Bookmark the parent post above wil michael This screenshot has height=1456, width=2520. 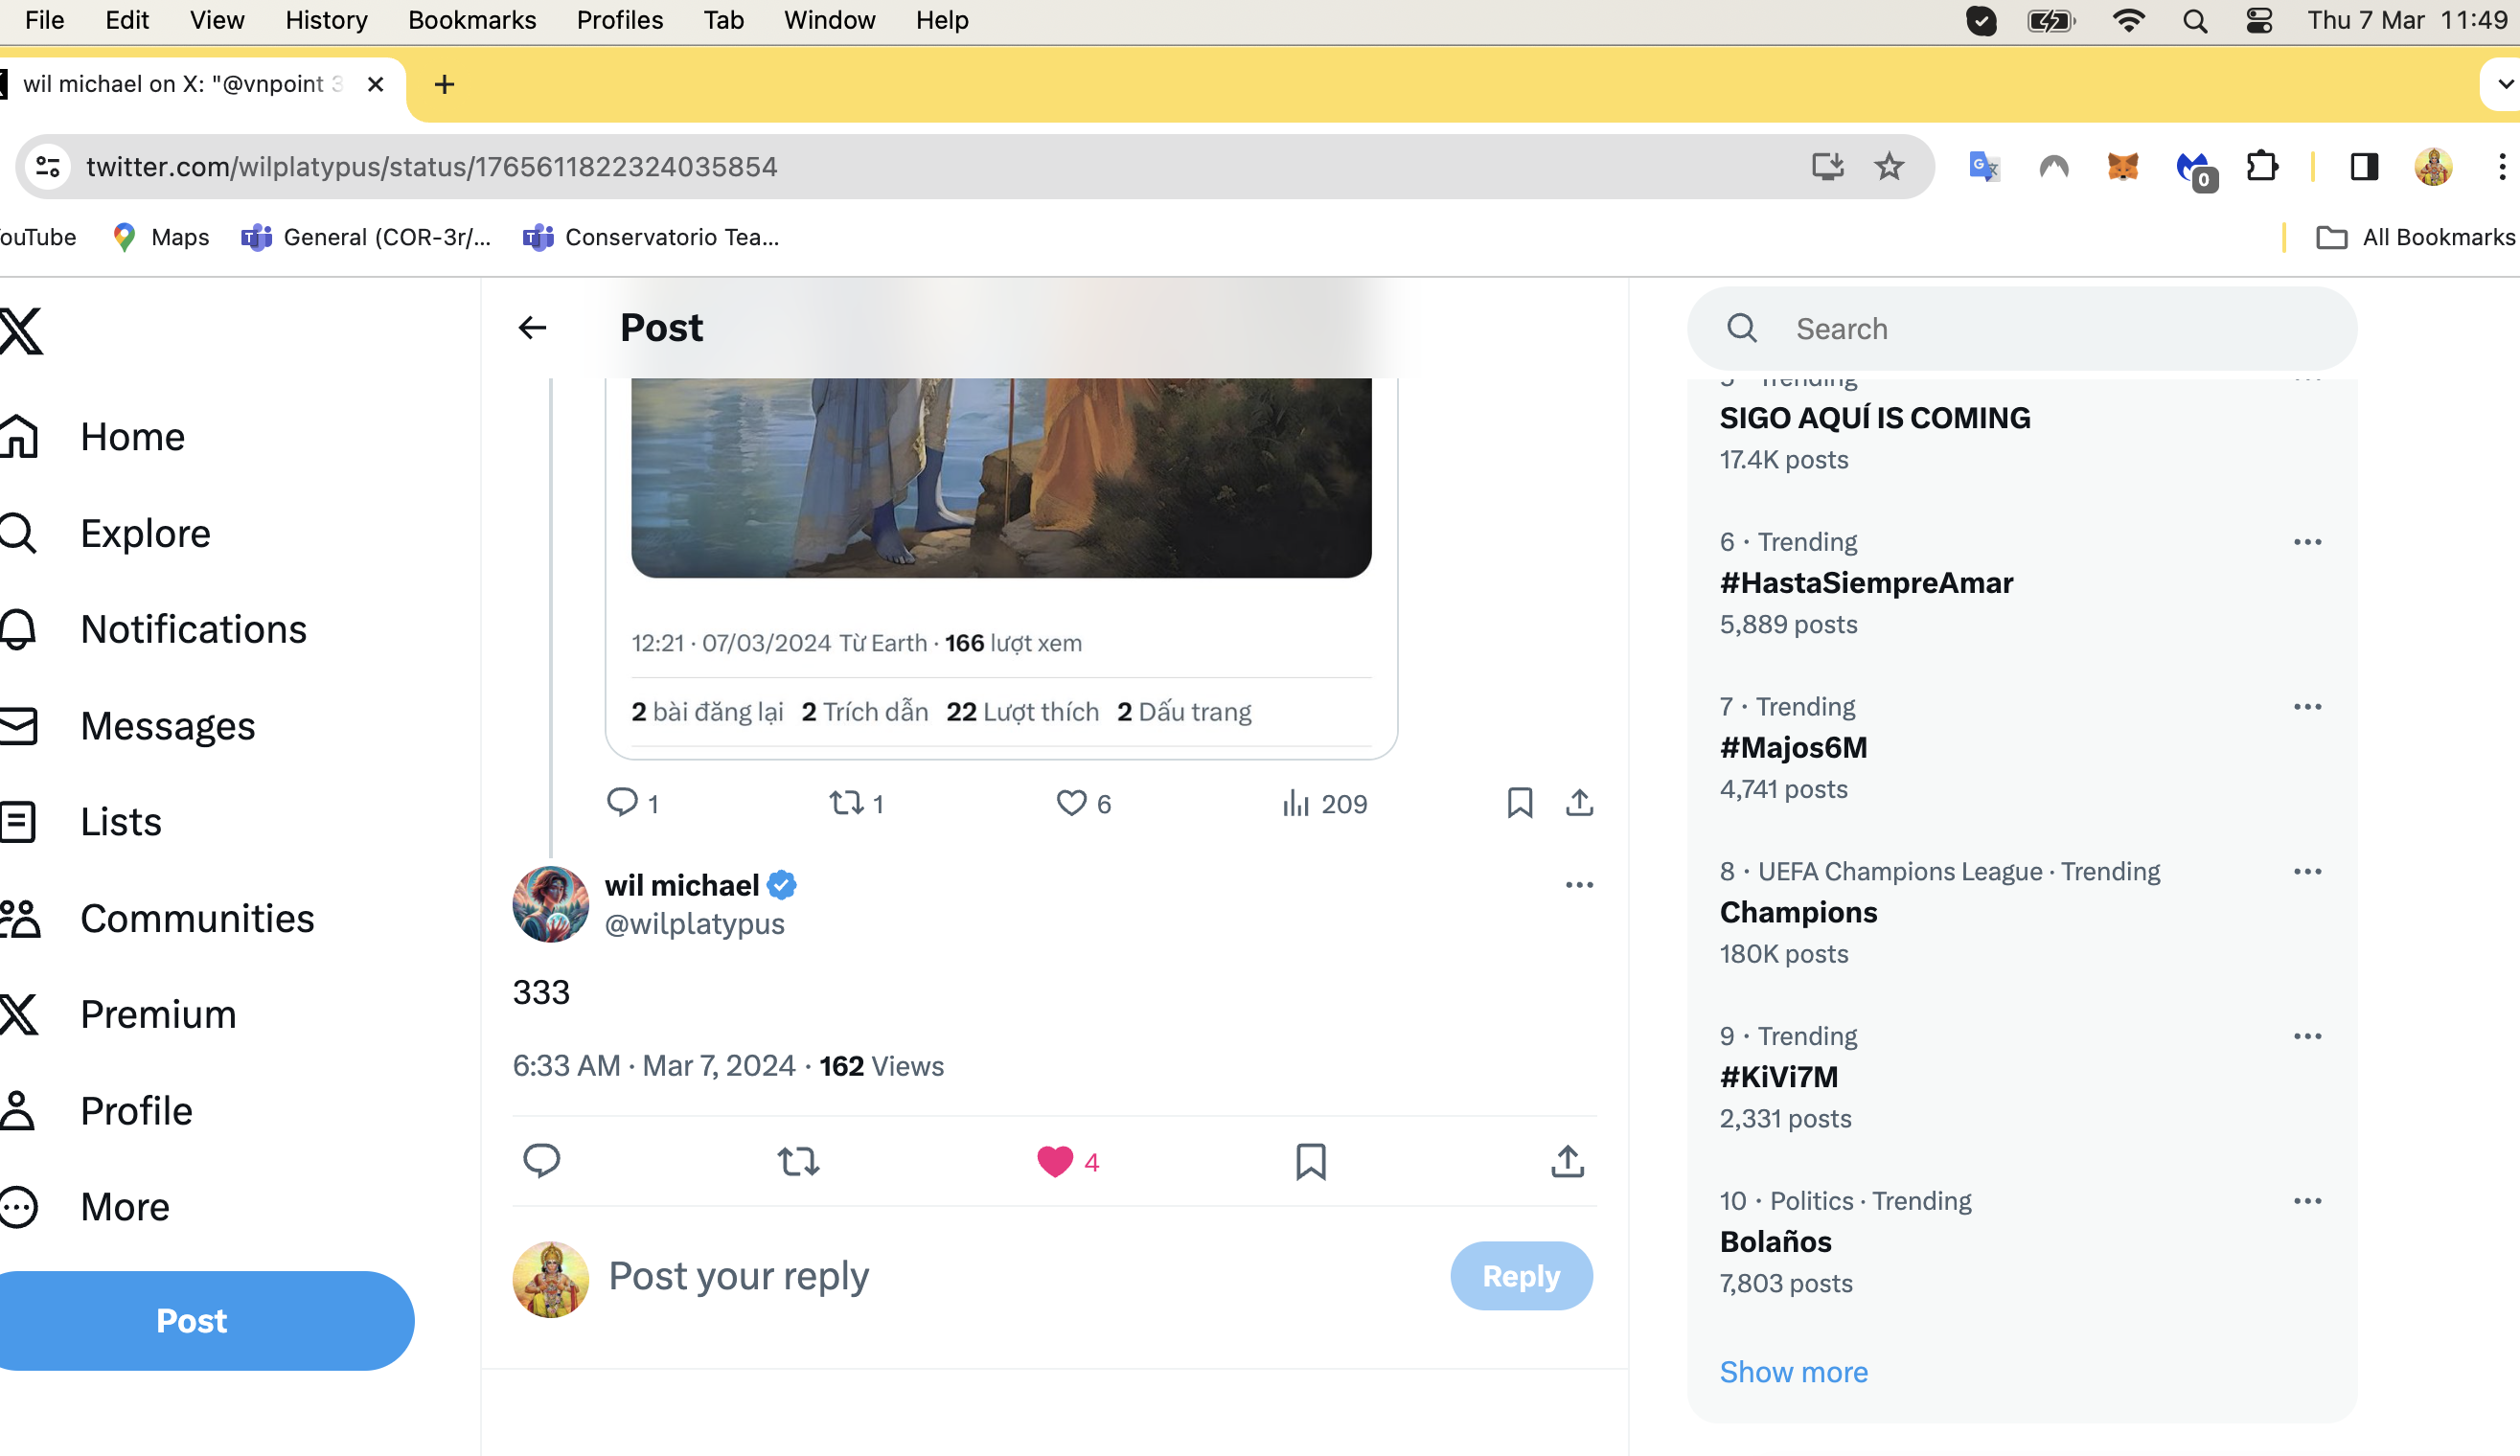pos(1520,803)
